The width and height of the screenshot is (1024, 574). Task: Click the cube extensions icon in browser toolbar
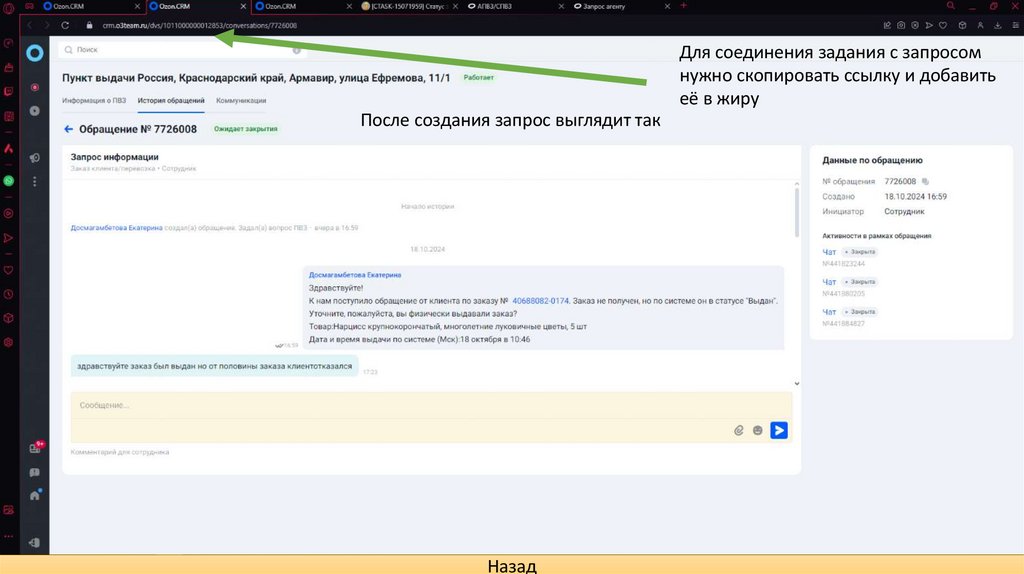point(962,25)
